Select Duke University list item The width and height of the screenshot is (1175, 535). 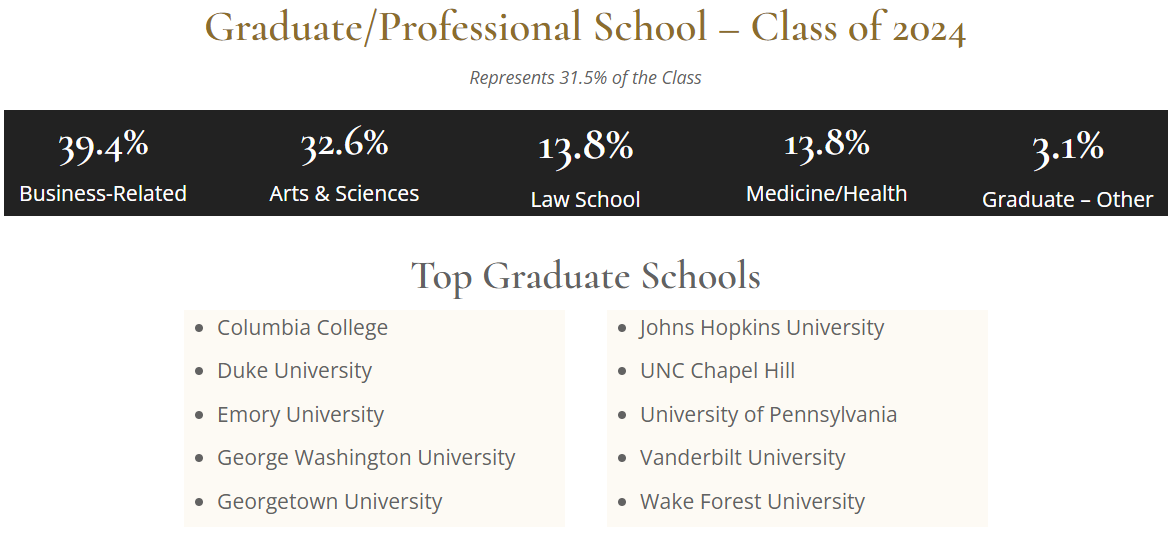point(294,371)
